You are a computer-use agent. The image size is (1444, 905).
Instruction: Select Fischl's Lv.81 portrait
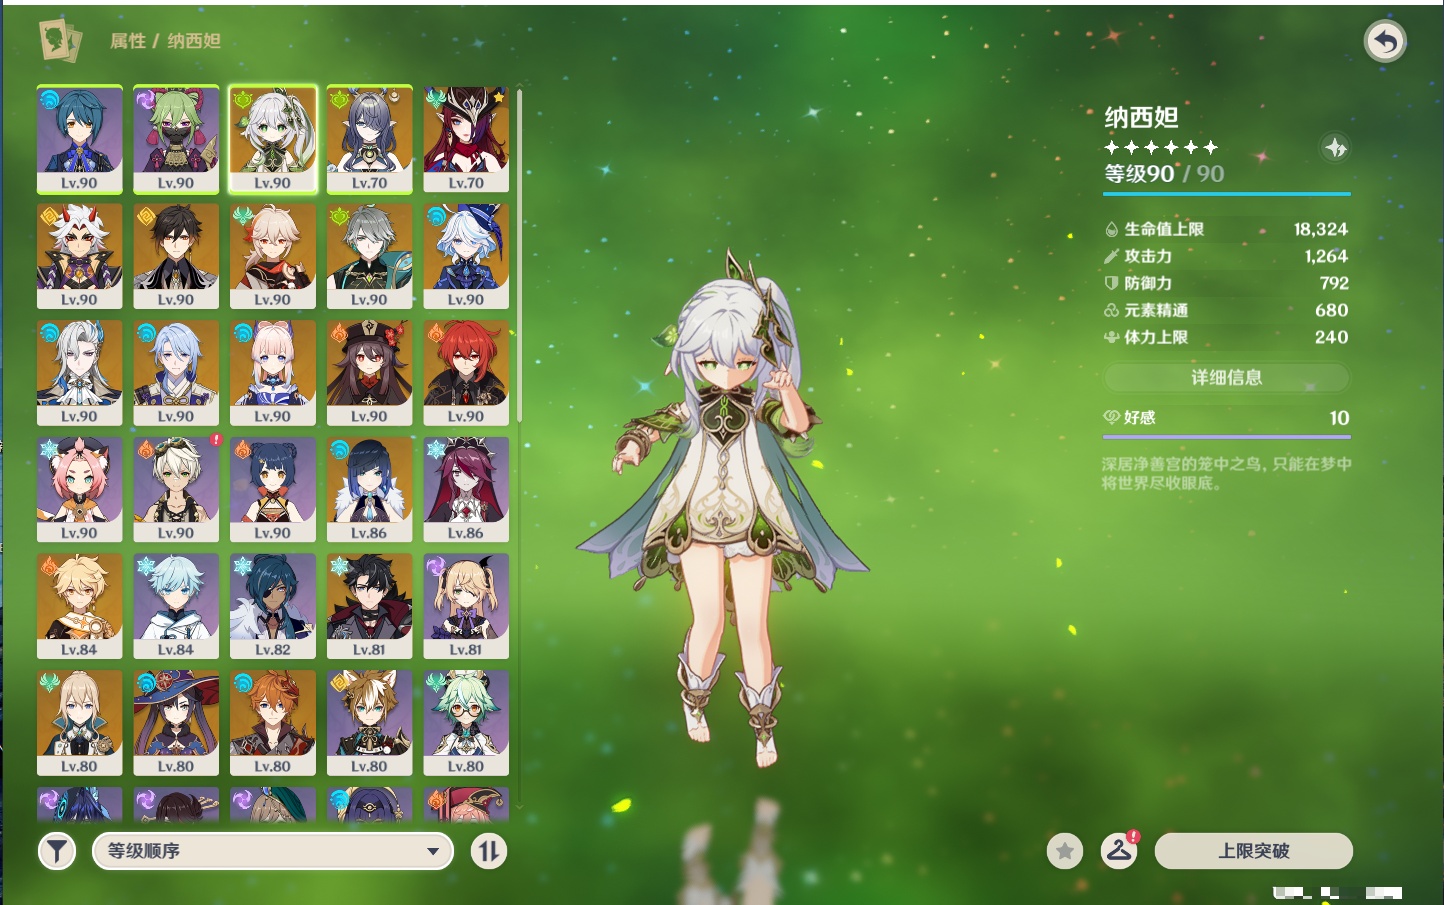tap(466, 606)
